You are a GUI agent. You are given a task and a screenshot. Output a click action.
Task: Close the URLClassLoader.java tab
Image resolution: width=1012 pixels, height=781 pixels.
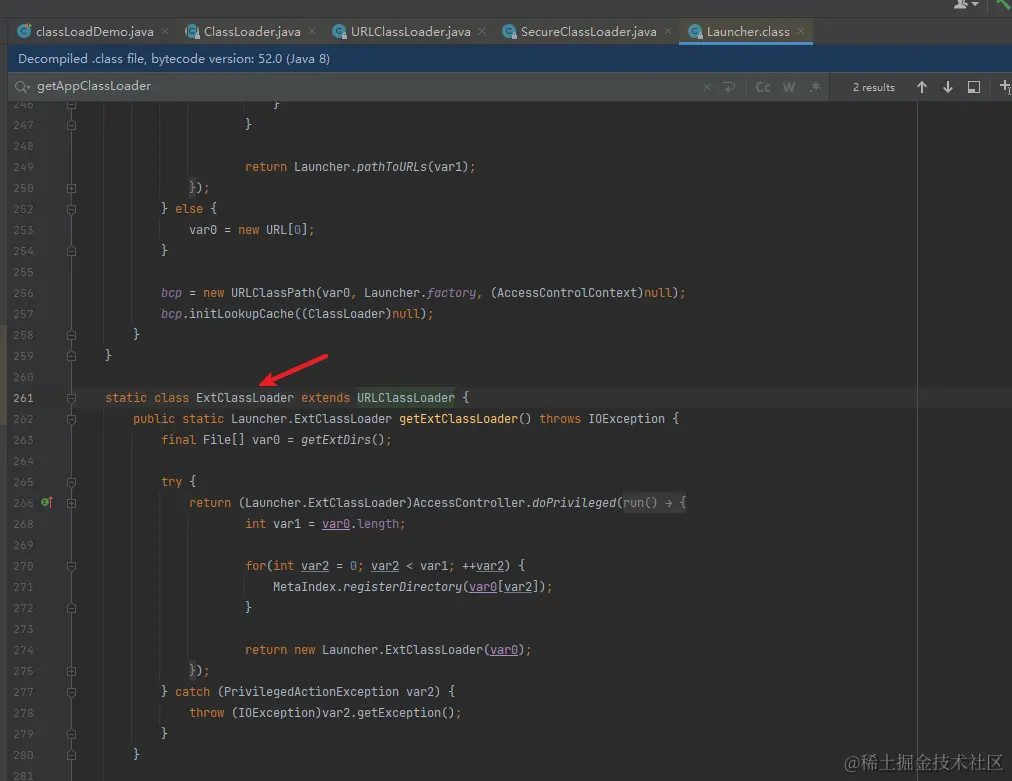click(481, 31)
